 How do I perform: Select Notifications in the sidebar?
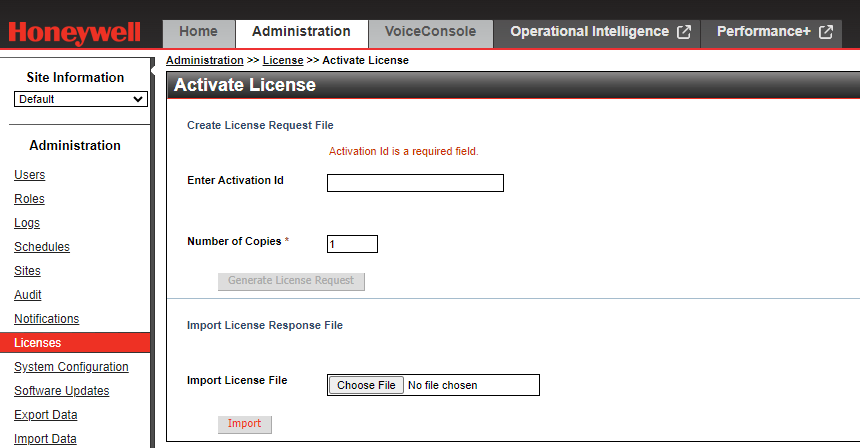pos(46,319)
